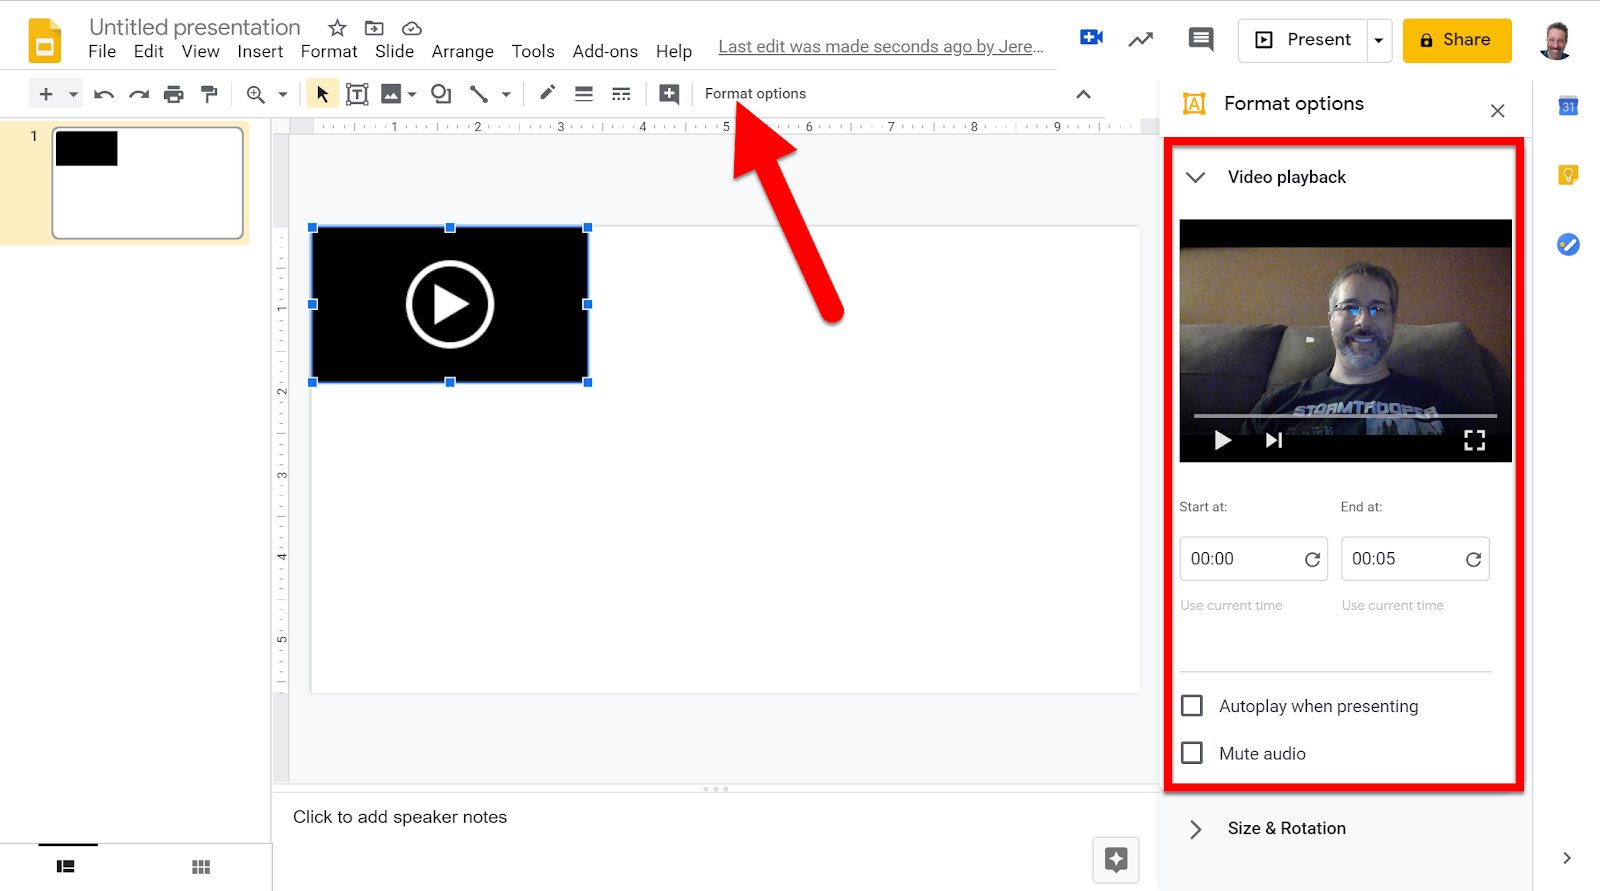The width and height of the screenshot is (1600, 891).
Task: Open the shape tool
Action: [441, 94]
